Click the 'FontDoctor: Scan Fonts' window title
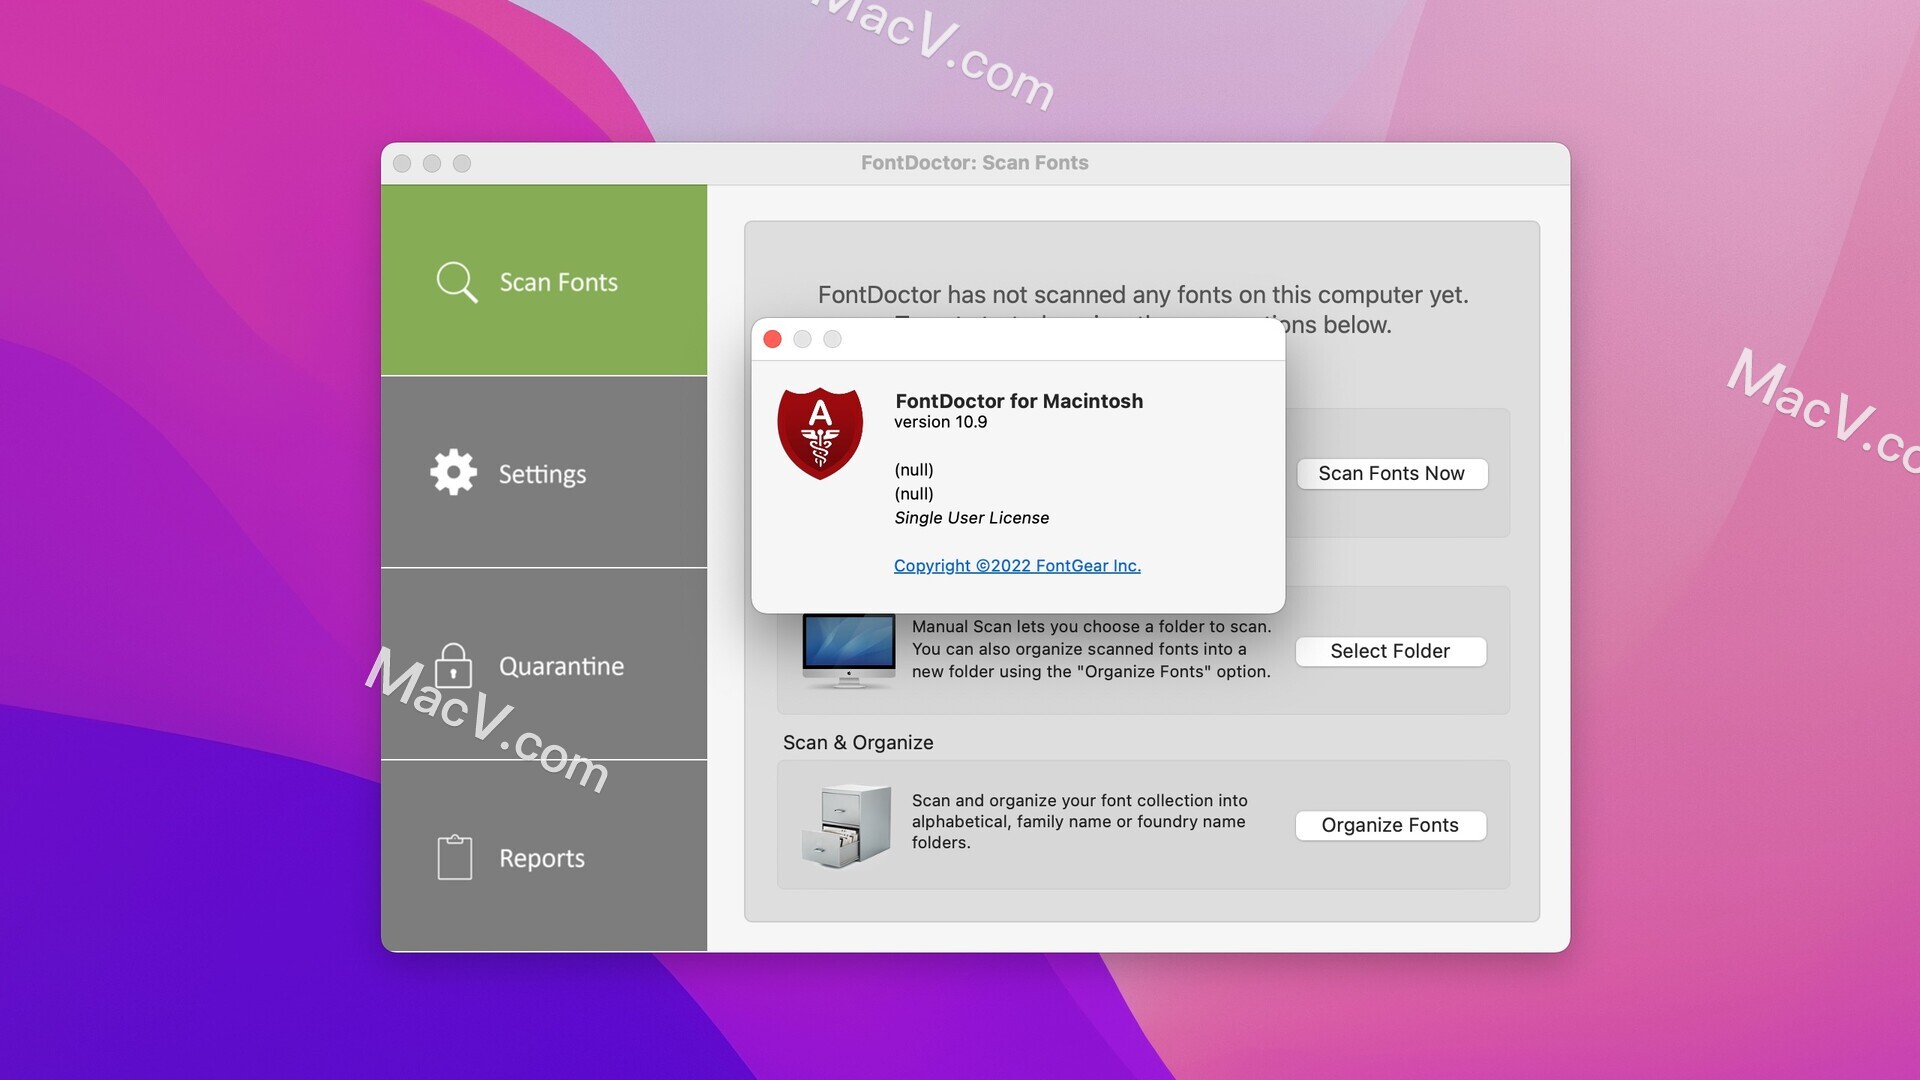Viewport: 1920px width, 1080px height. pyautogui.click(x=975, y=163)
